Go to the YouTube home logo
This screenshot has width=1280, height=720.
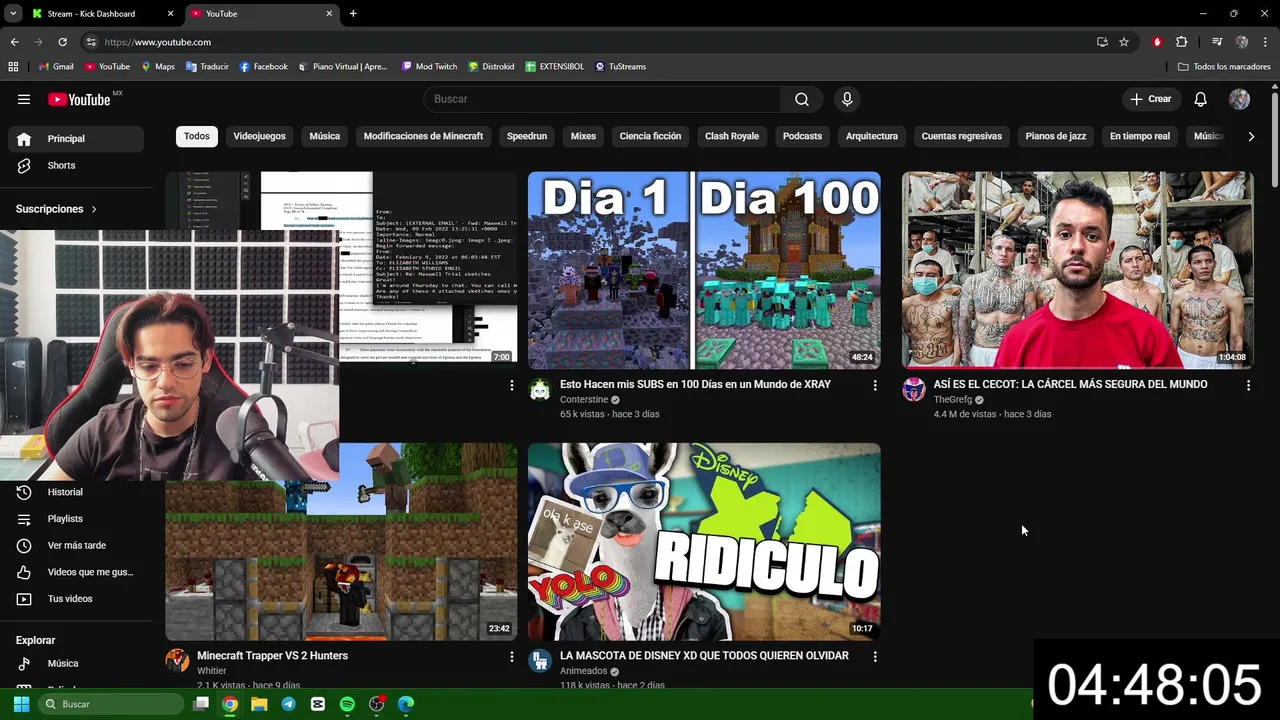(x=79, y=99)
